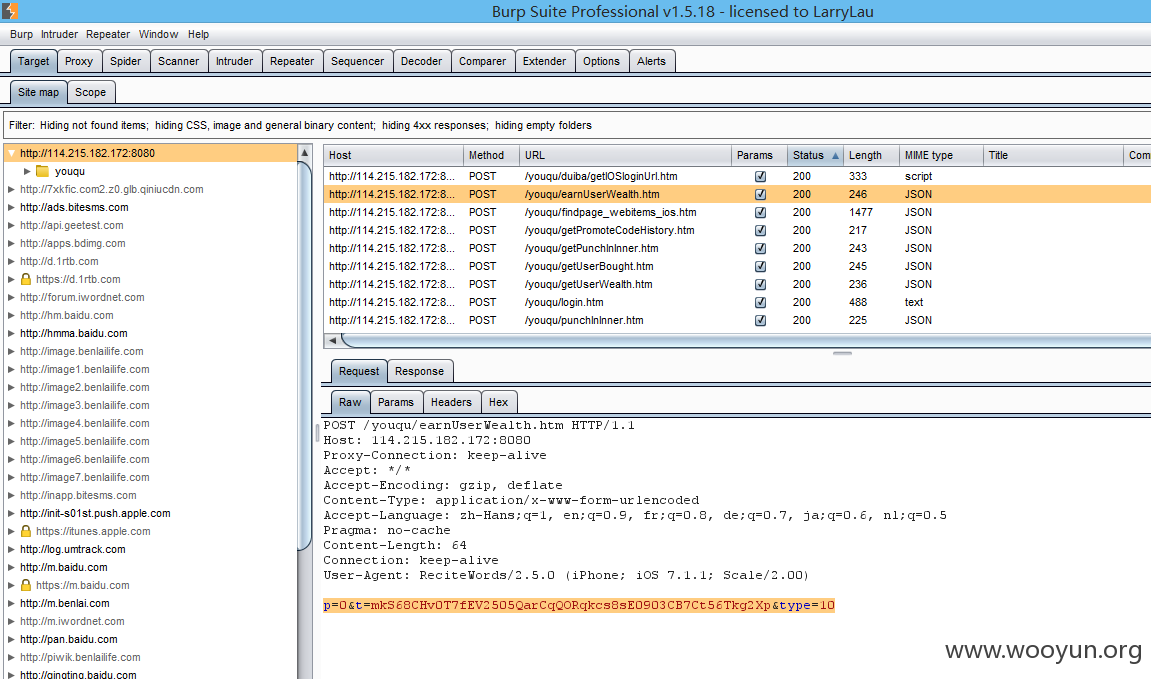This screenshot has height=679, width=1151.
Task: Click the table horizontal scrollbar left arrow
Action: (333, 340)
